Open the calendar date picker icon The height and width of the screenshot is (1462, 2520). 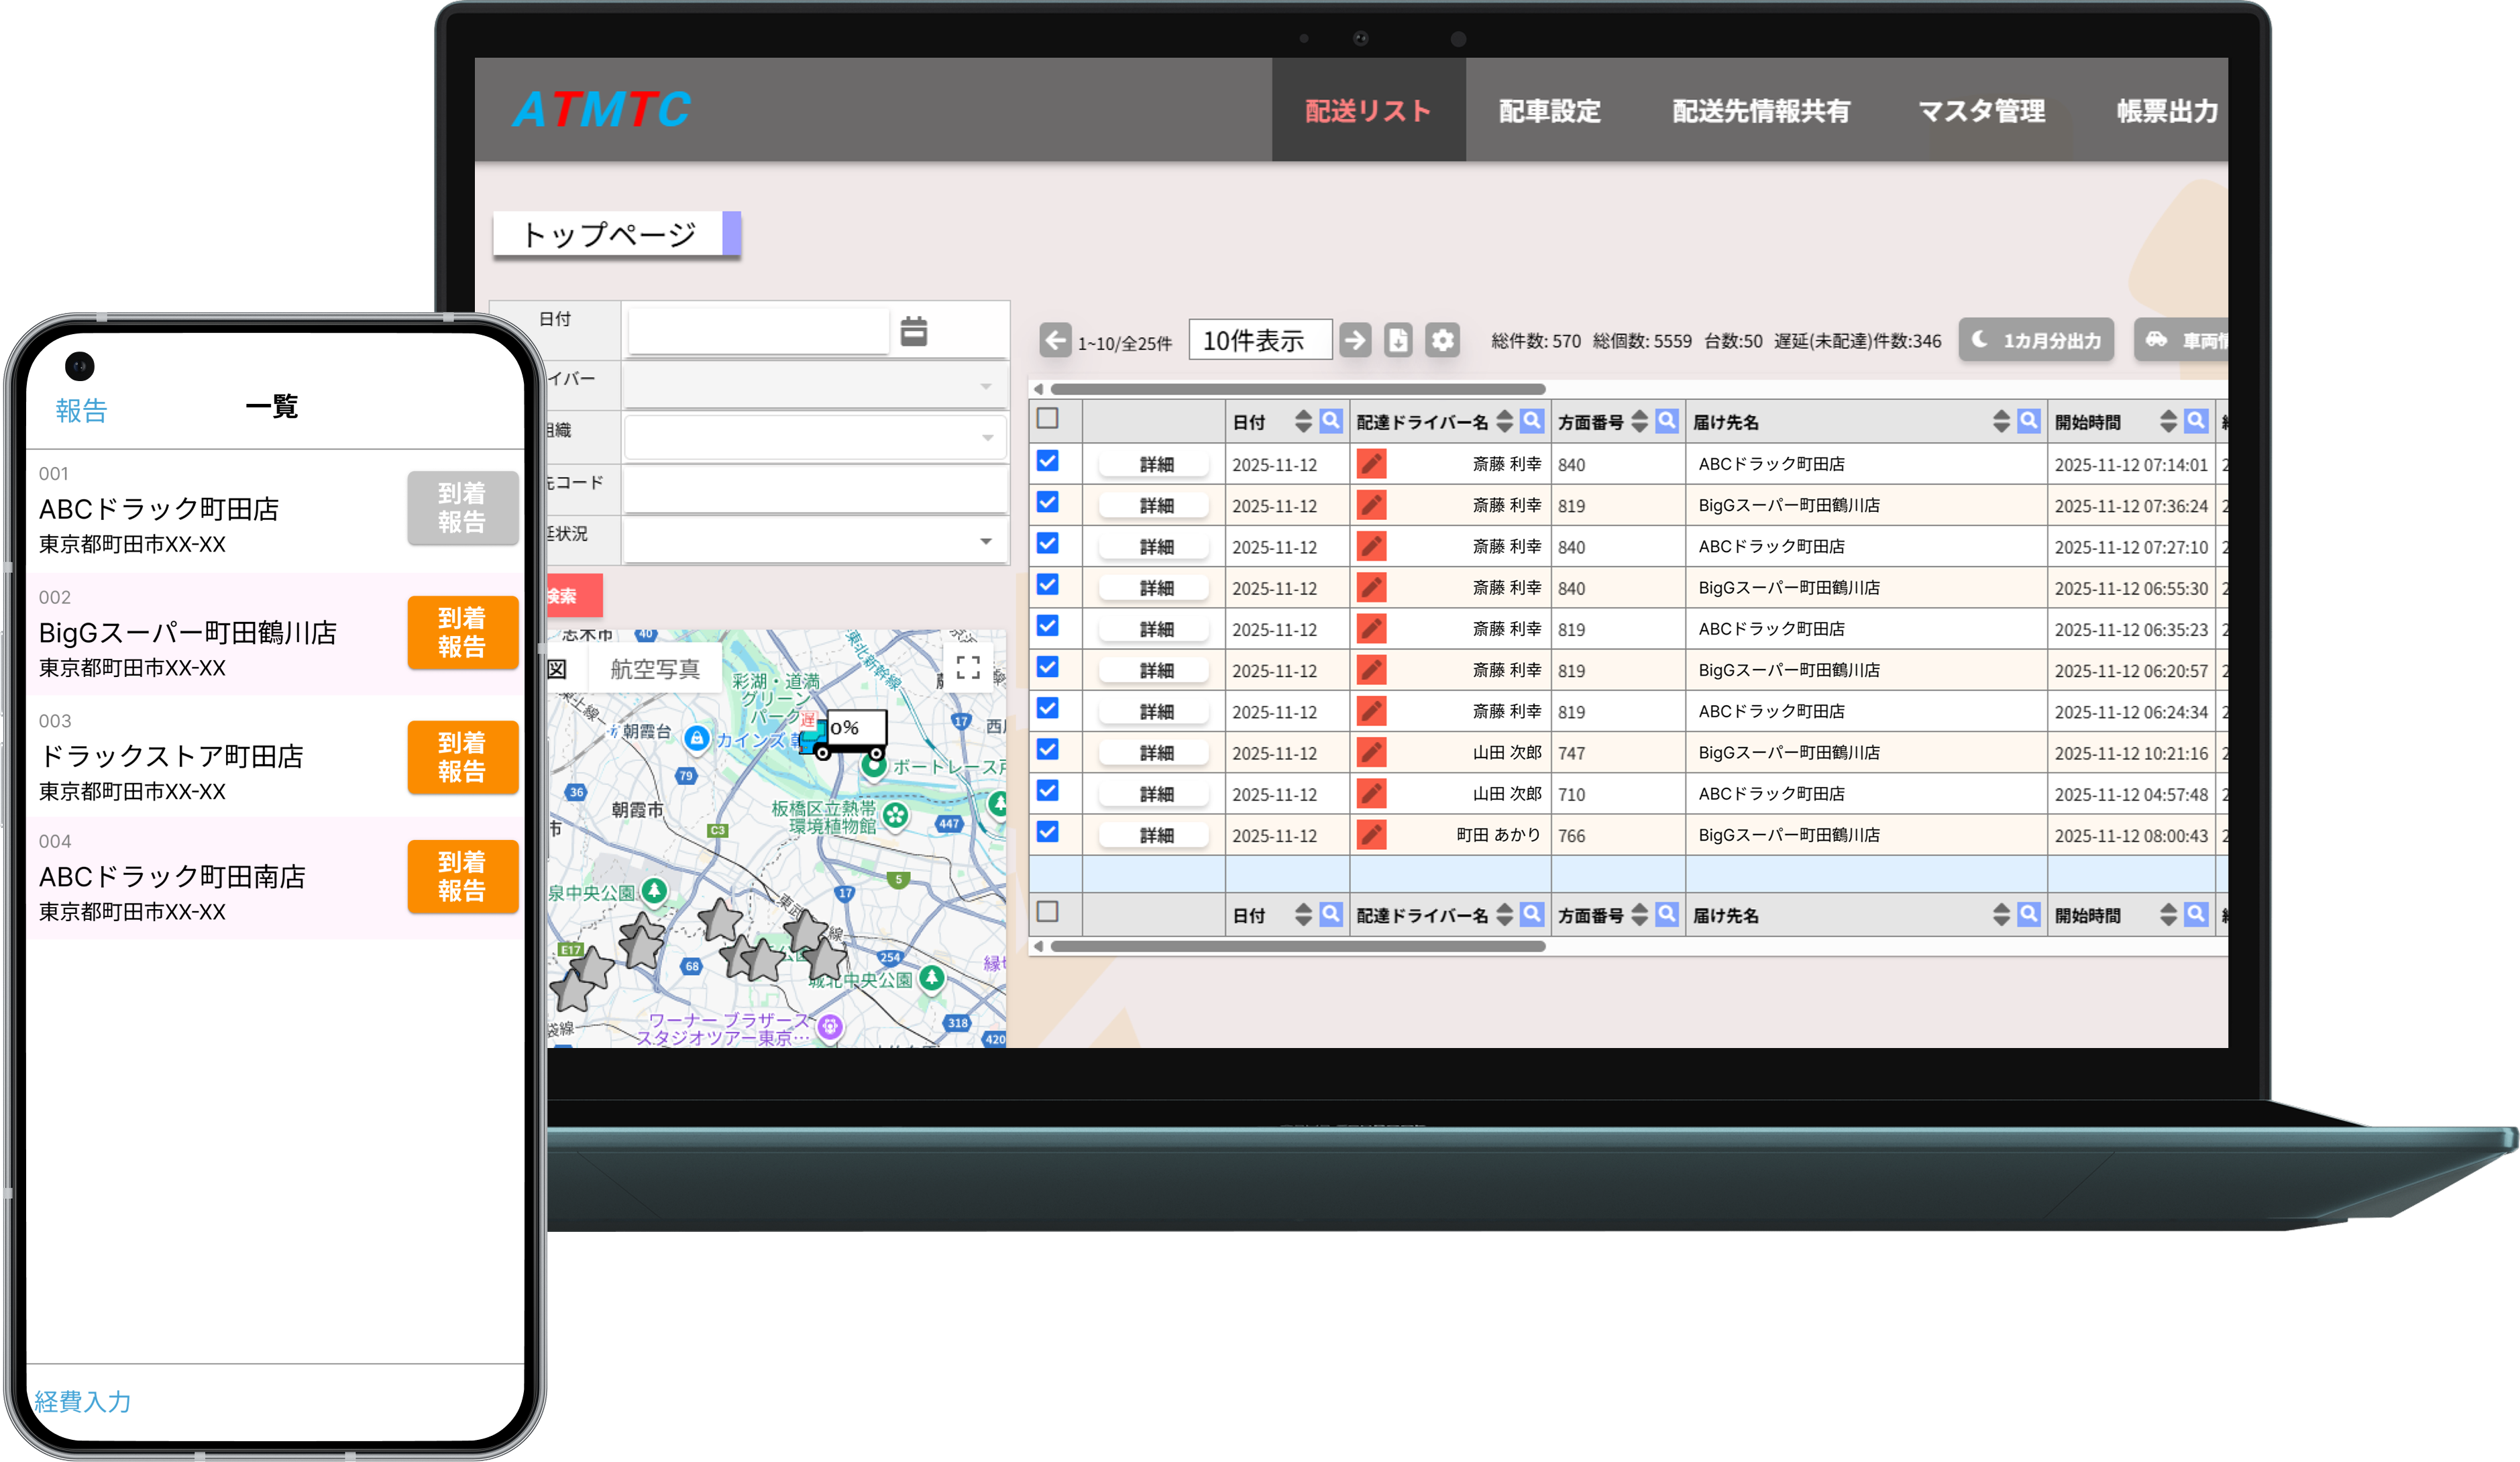tap(913, 331)
